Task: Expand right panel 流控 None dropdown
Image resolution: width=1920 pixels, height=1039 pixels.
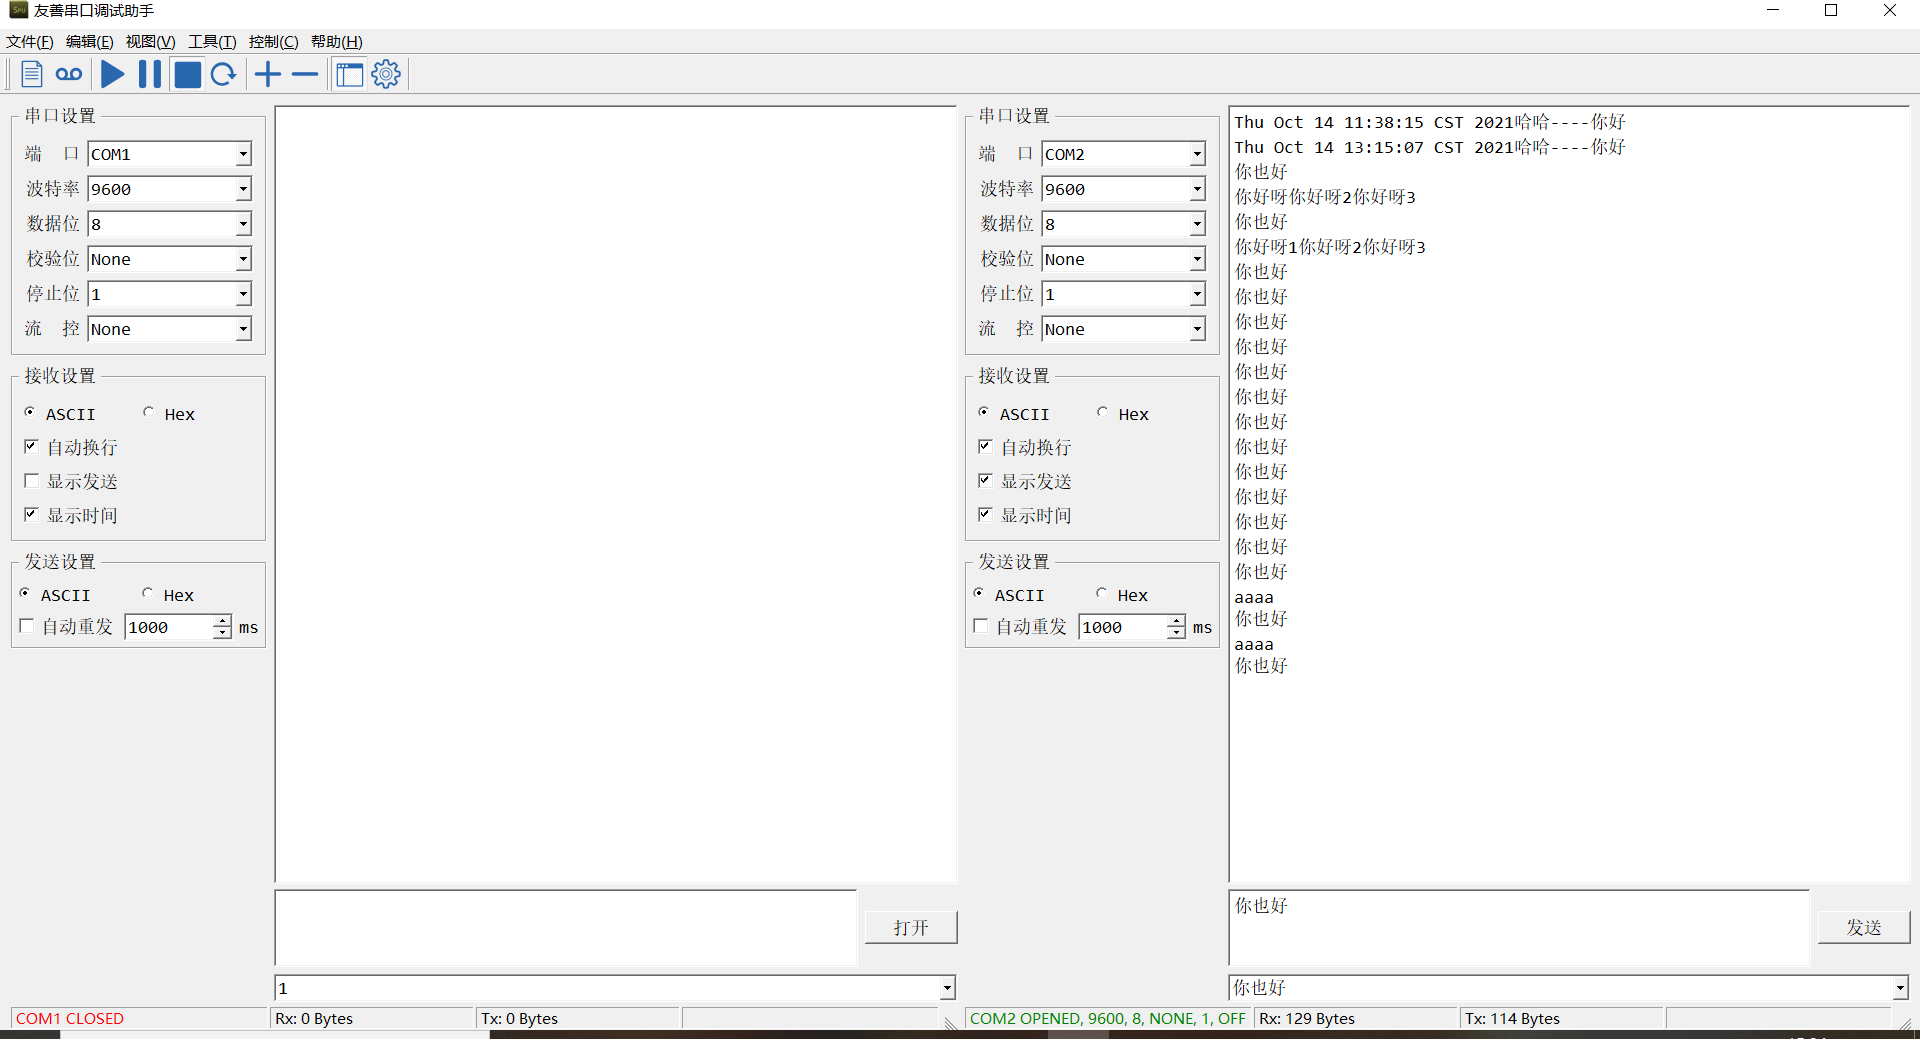Action: (1197, 329)
